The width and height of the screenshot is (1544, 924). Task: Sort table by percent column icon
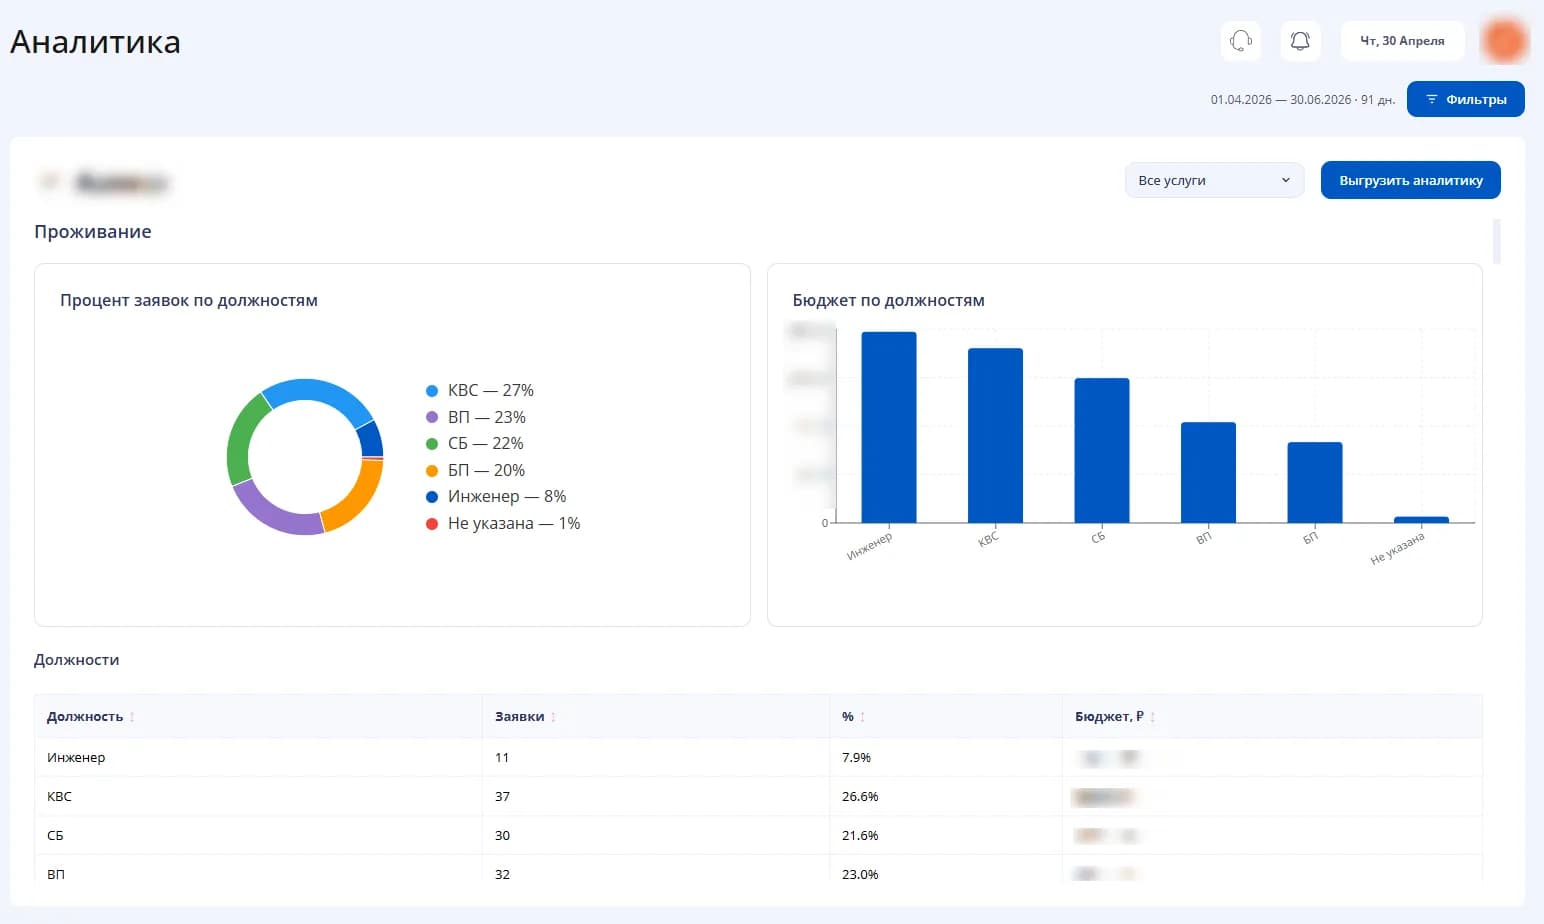point(862,717)
